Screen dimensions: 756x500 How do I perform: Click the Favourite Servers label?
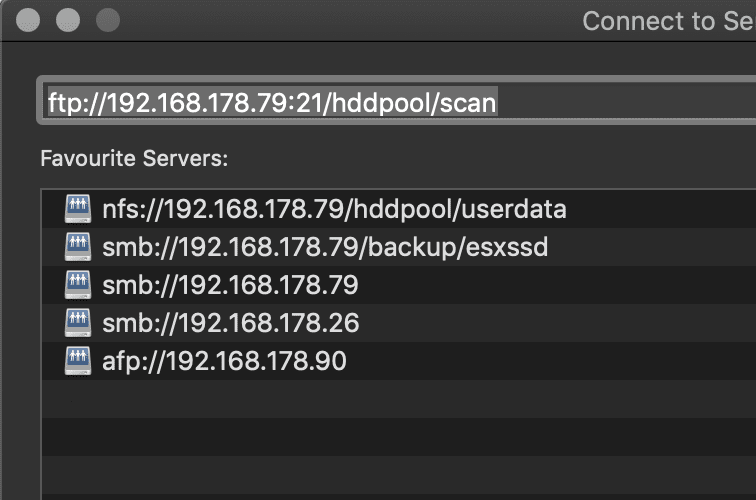pos(134,158)
